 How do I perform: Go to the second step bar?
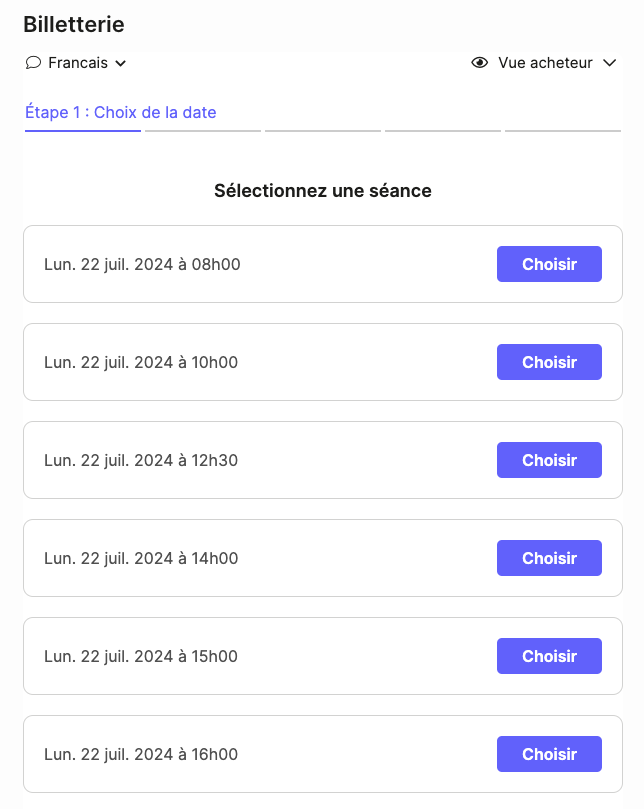pyautogui.click(x=202, y=130)
